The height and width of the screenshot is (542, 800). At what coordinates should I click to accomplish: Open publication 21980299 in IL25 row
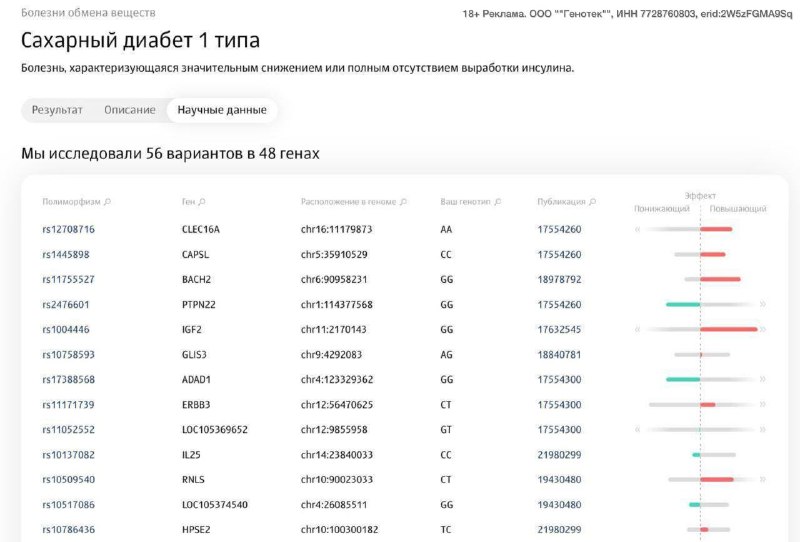559,455
